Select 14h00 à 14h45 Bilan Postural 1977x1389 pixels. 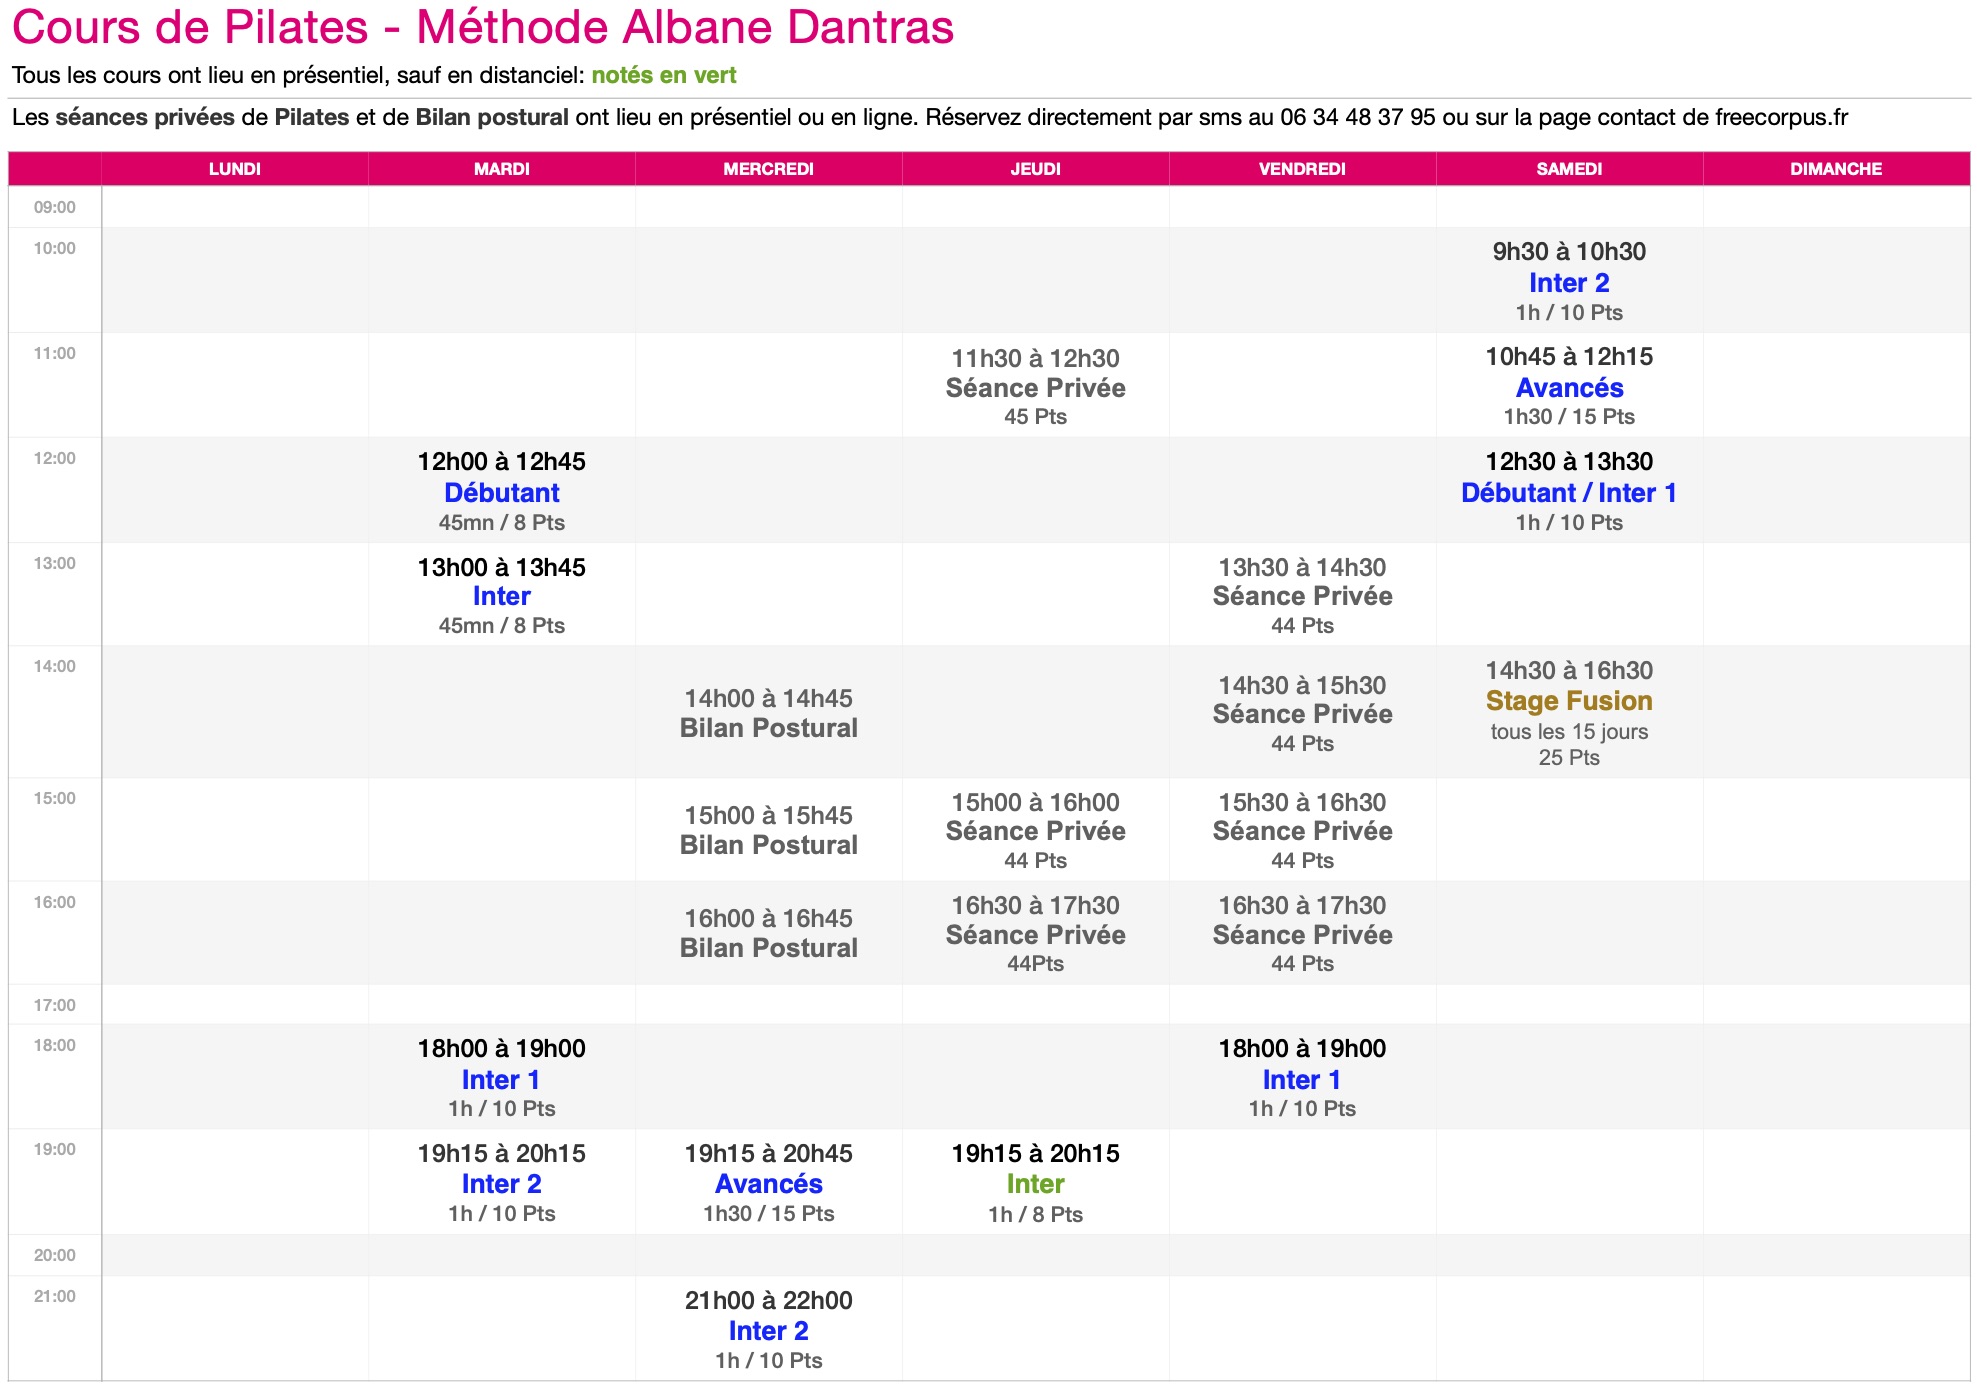(x=768, y=713)
